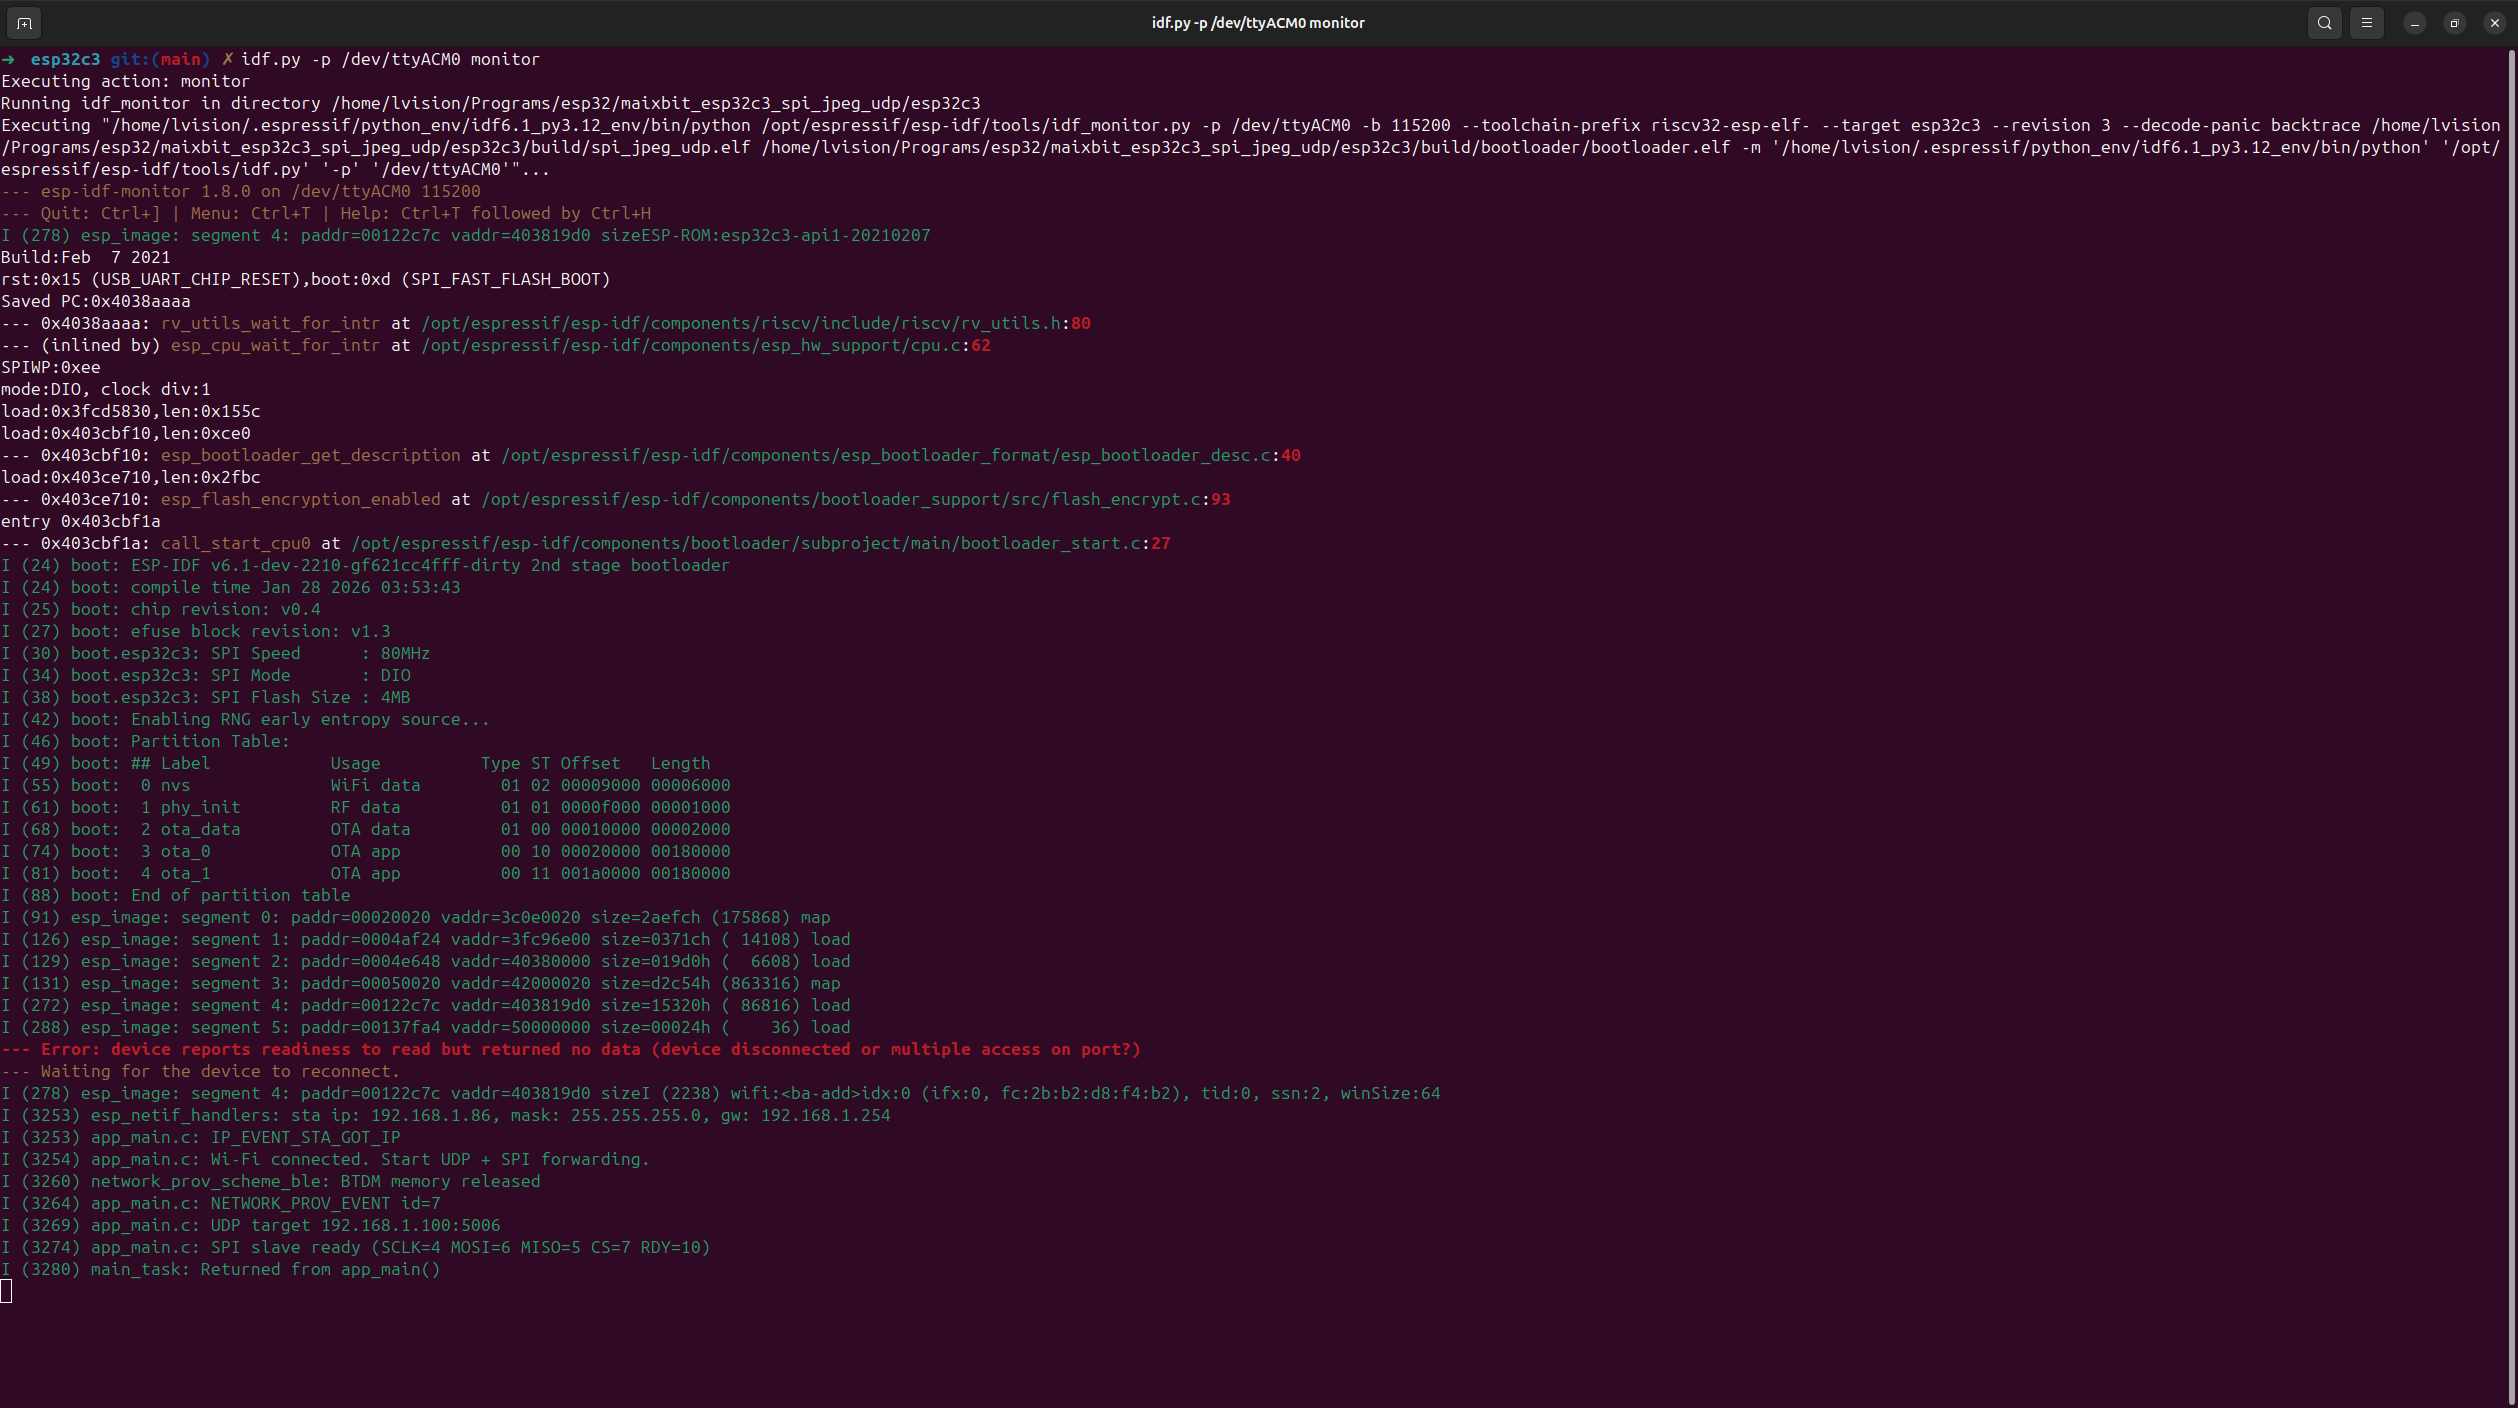Open the hamburger main menu

click(x=2366, y=22)
